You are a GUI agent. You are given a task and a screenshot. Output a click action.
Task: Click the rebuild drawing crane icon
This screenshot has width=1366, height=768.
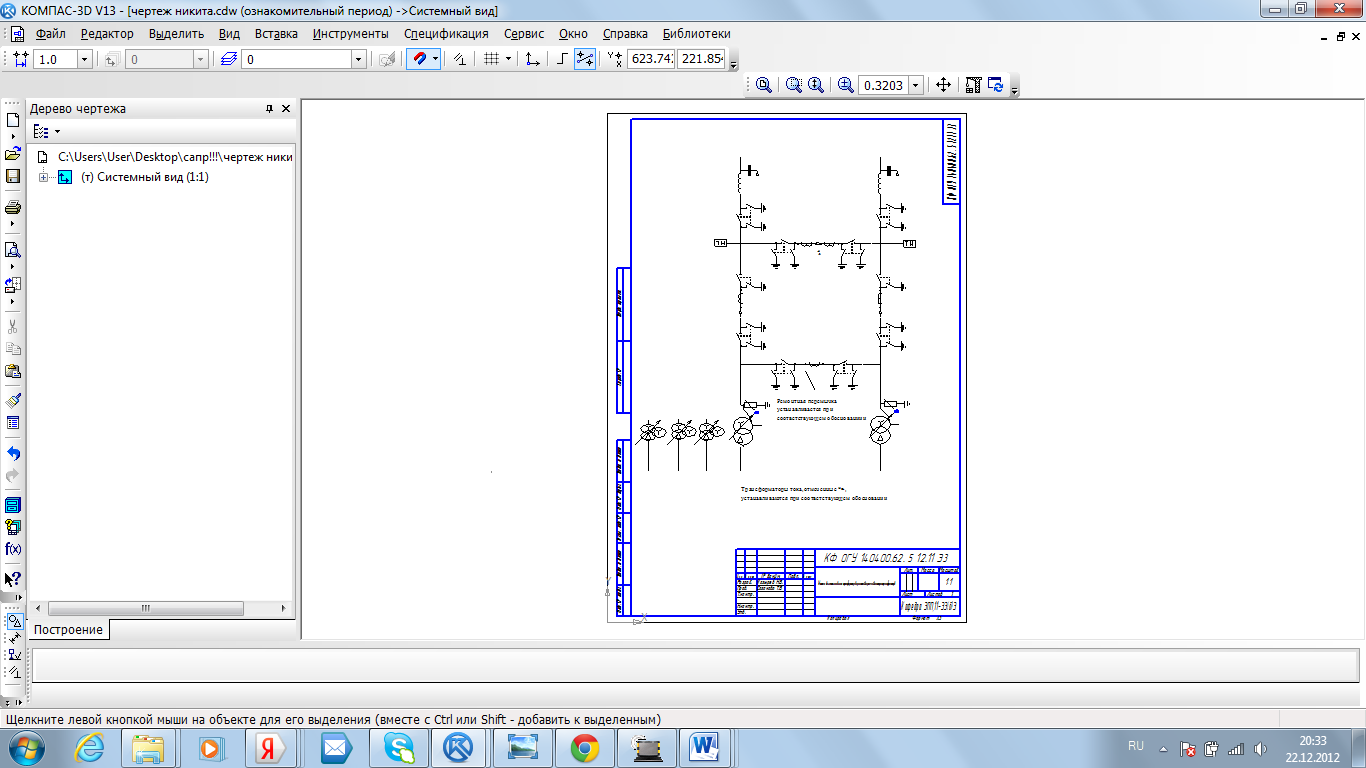[x=973, y=86]
